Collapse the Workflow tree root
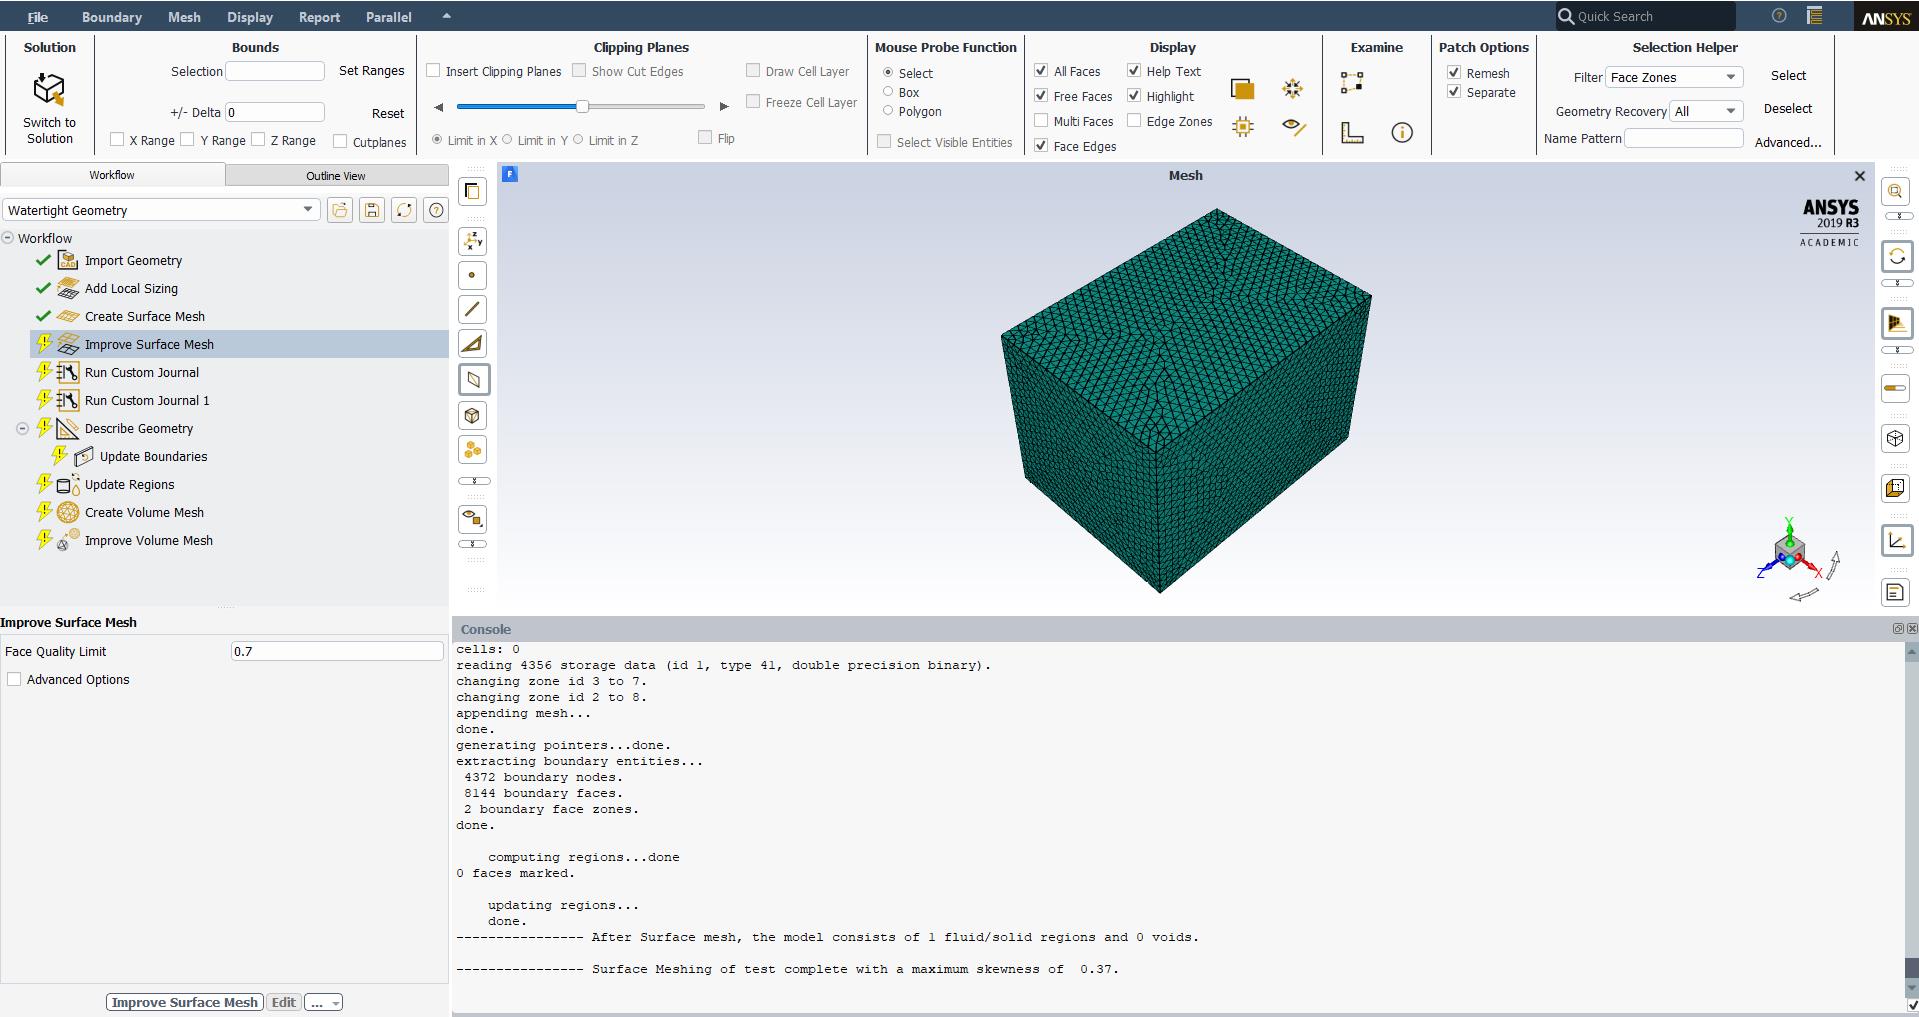This screenshot has width=1919, height=1017. (x=8, y=238)
